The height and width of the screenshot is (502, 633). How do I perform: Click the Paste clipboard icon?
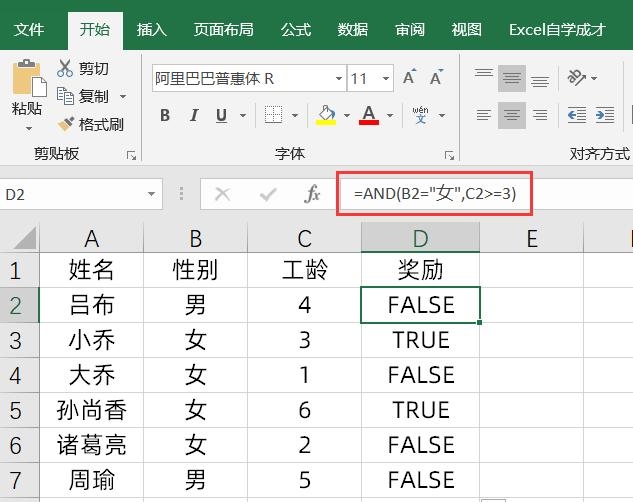pos(29,78)
